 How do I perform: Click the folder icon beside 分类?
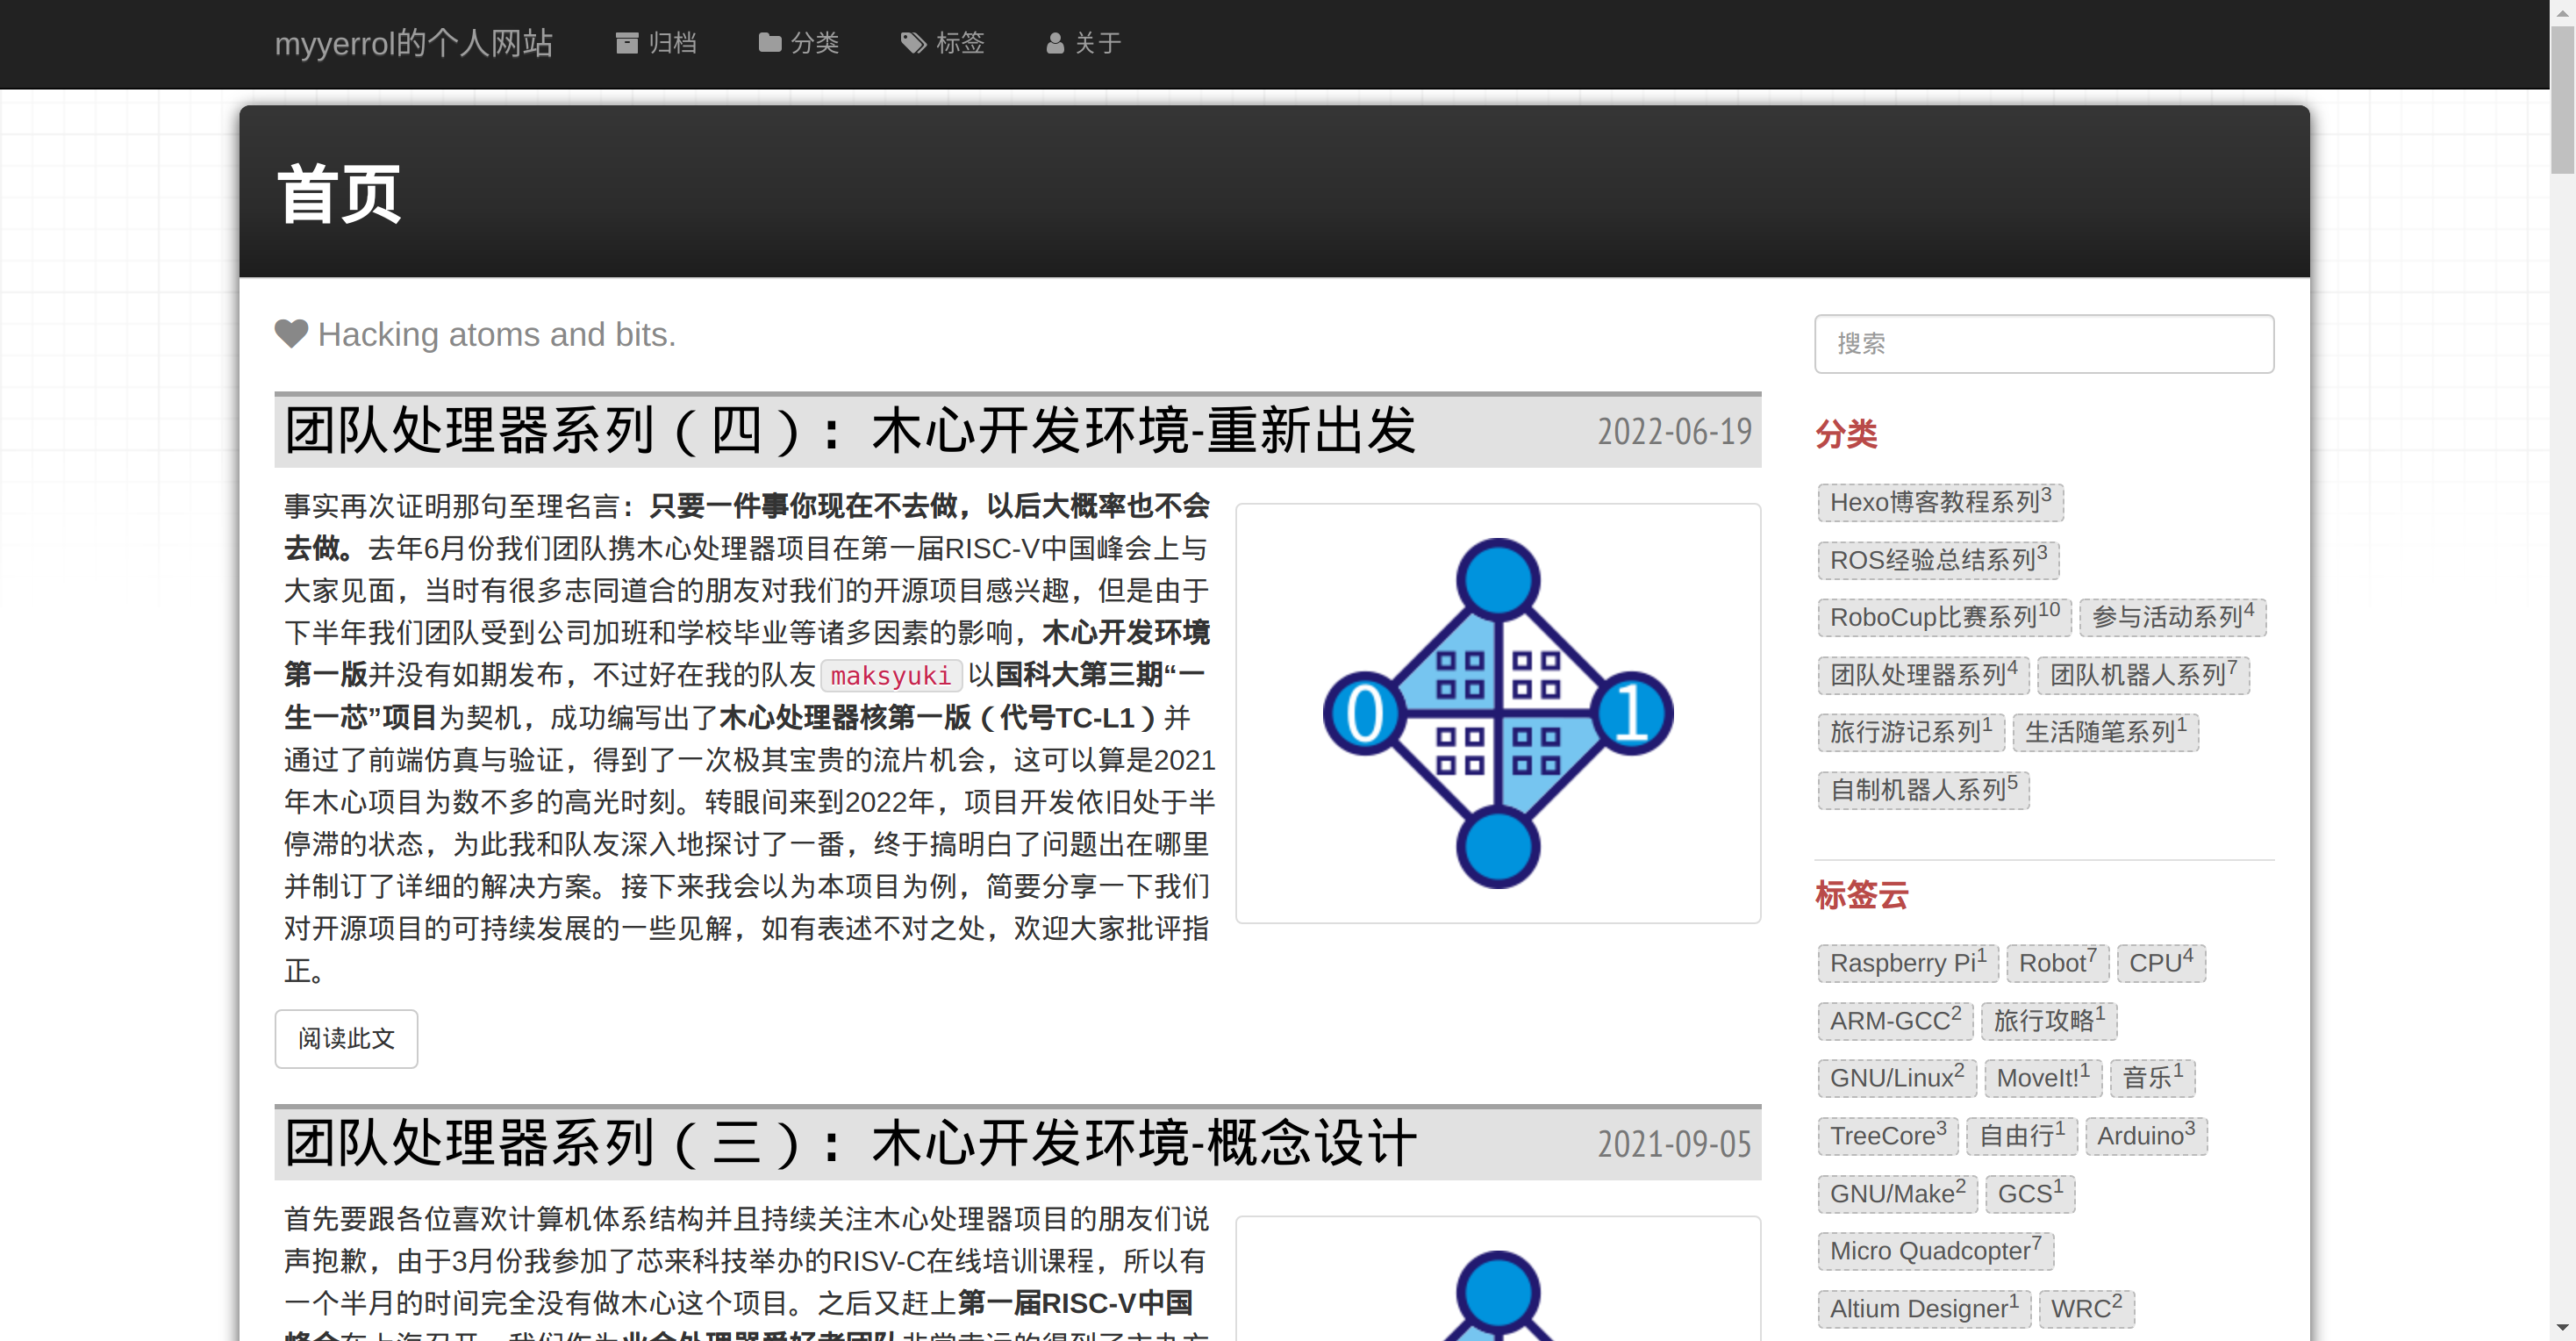click(769, 43)
